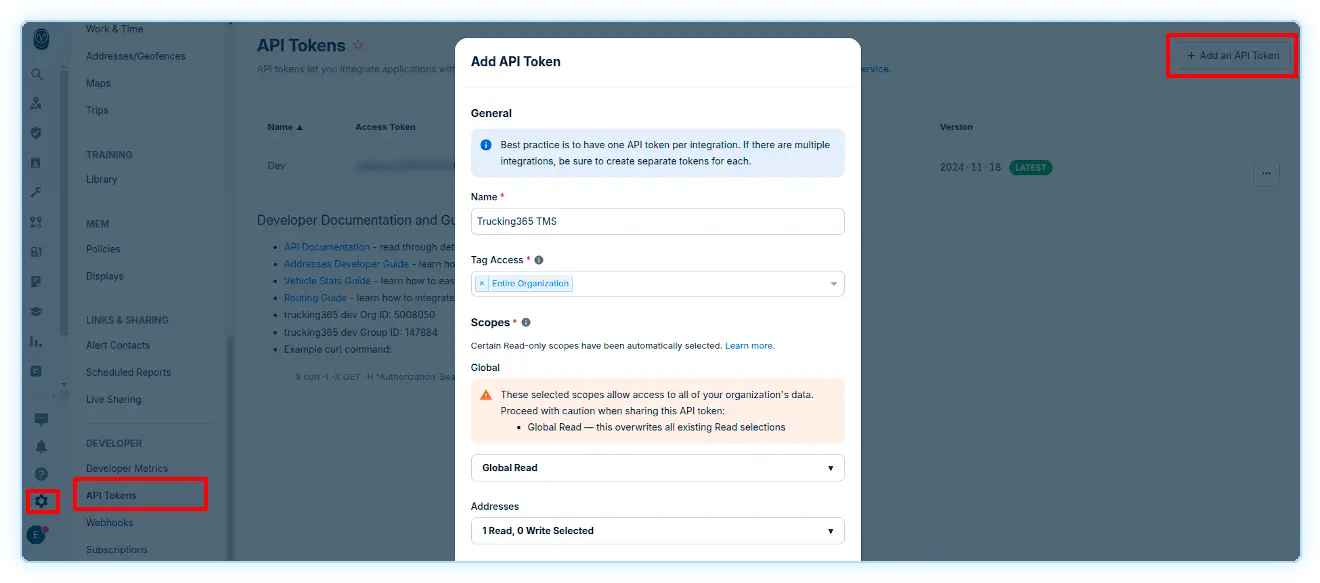The height and width of the screenshot is (583, 1320).
Task: Click the chat feedback bubble icon
Action: click(x=41, y=420)
